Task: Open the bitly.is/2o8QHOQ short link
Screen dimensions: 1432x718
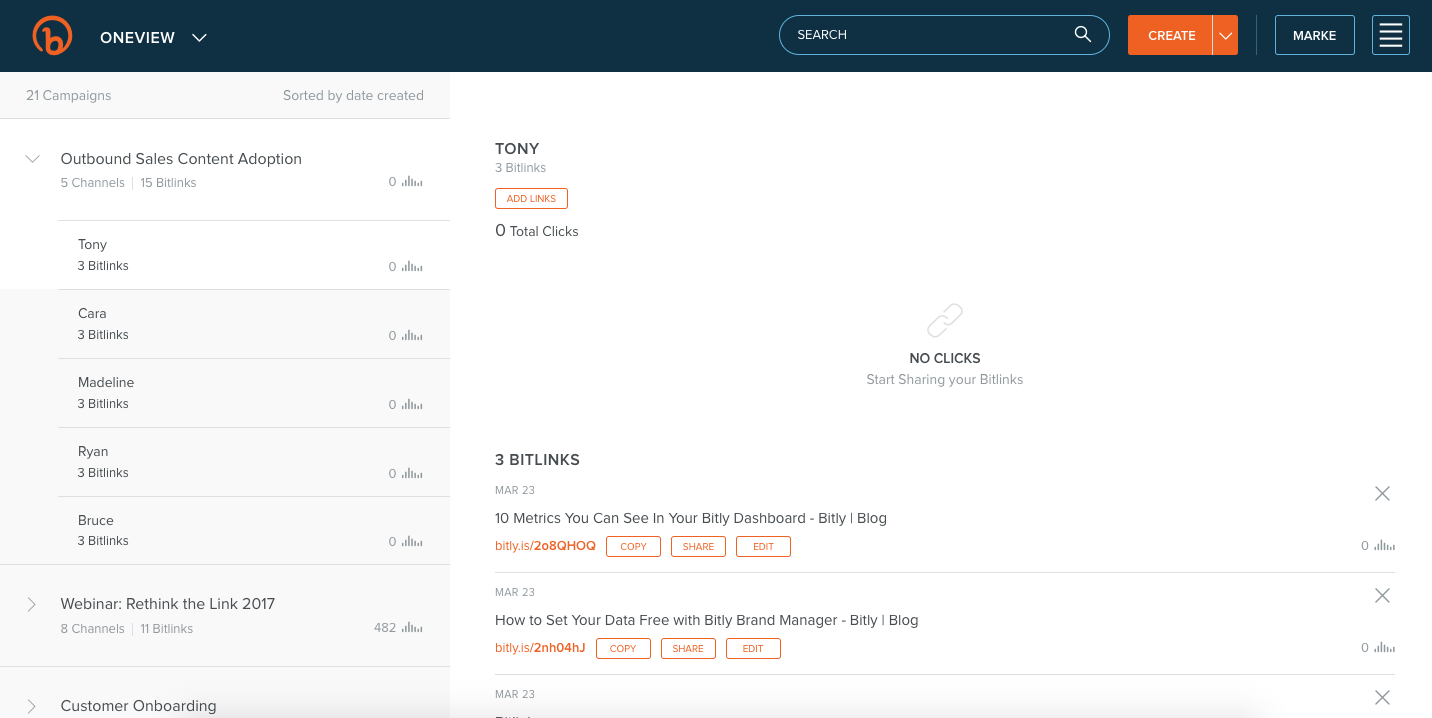Action: [x=545, y=546]
